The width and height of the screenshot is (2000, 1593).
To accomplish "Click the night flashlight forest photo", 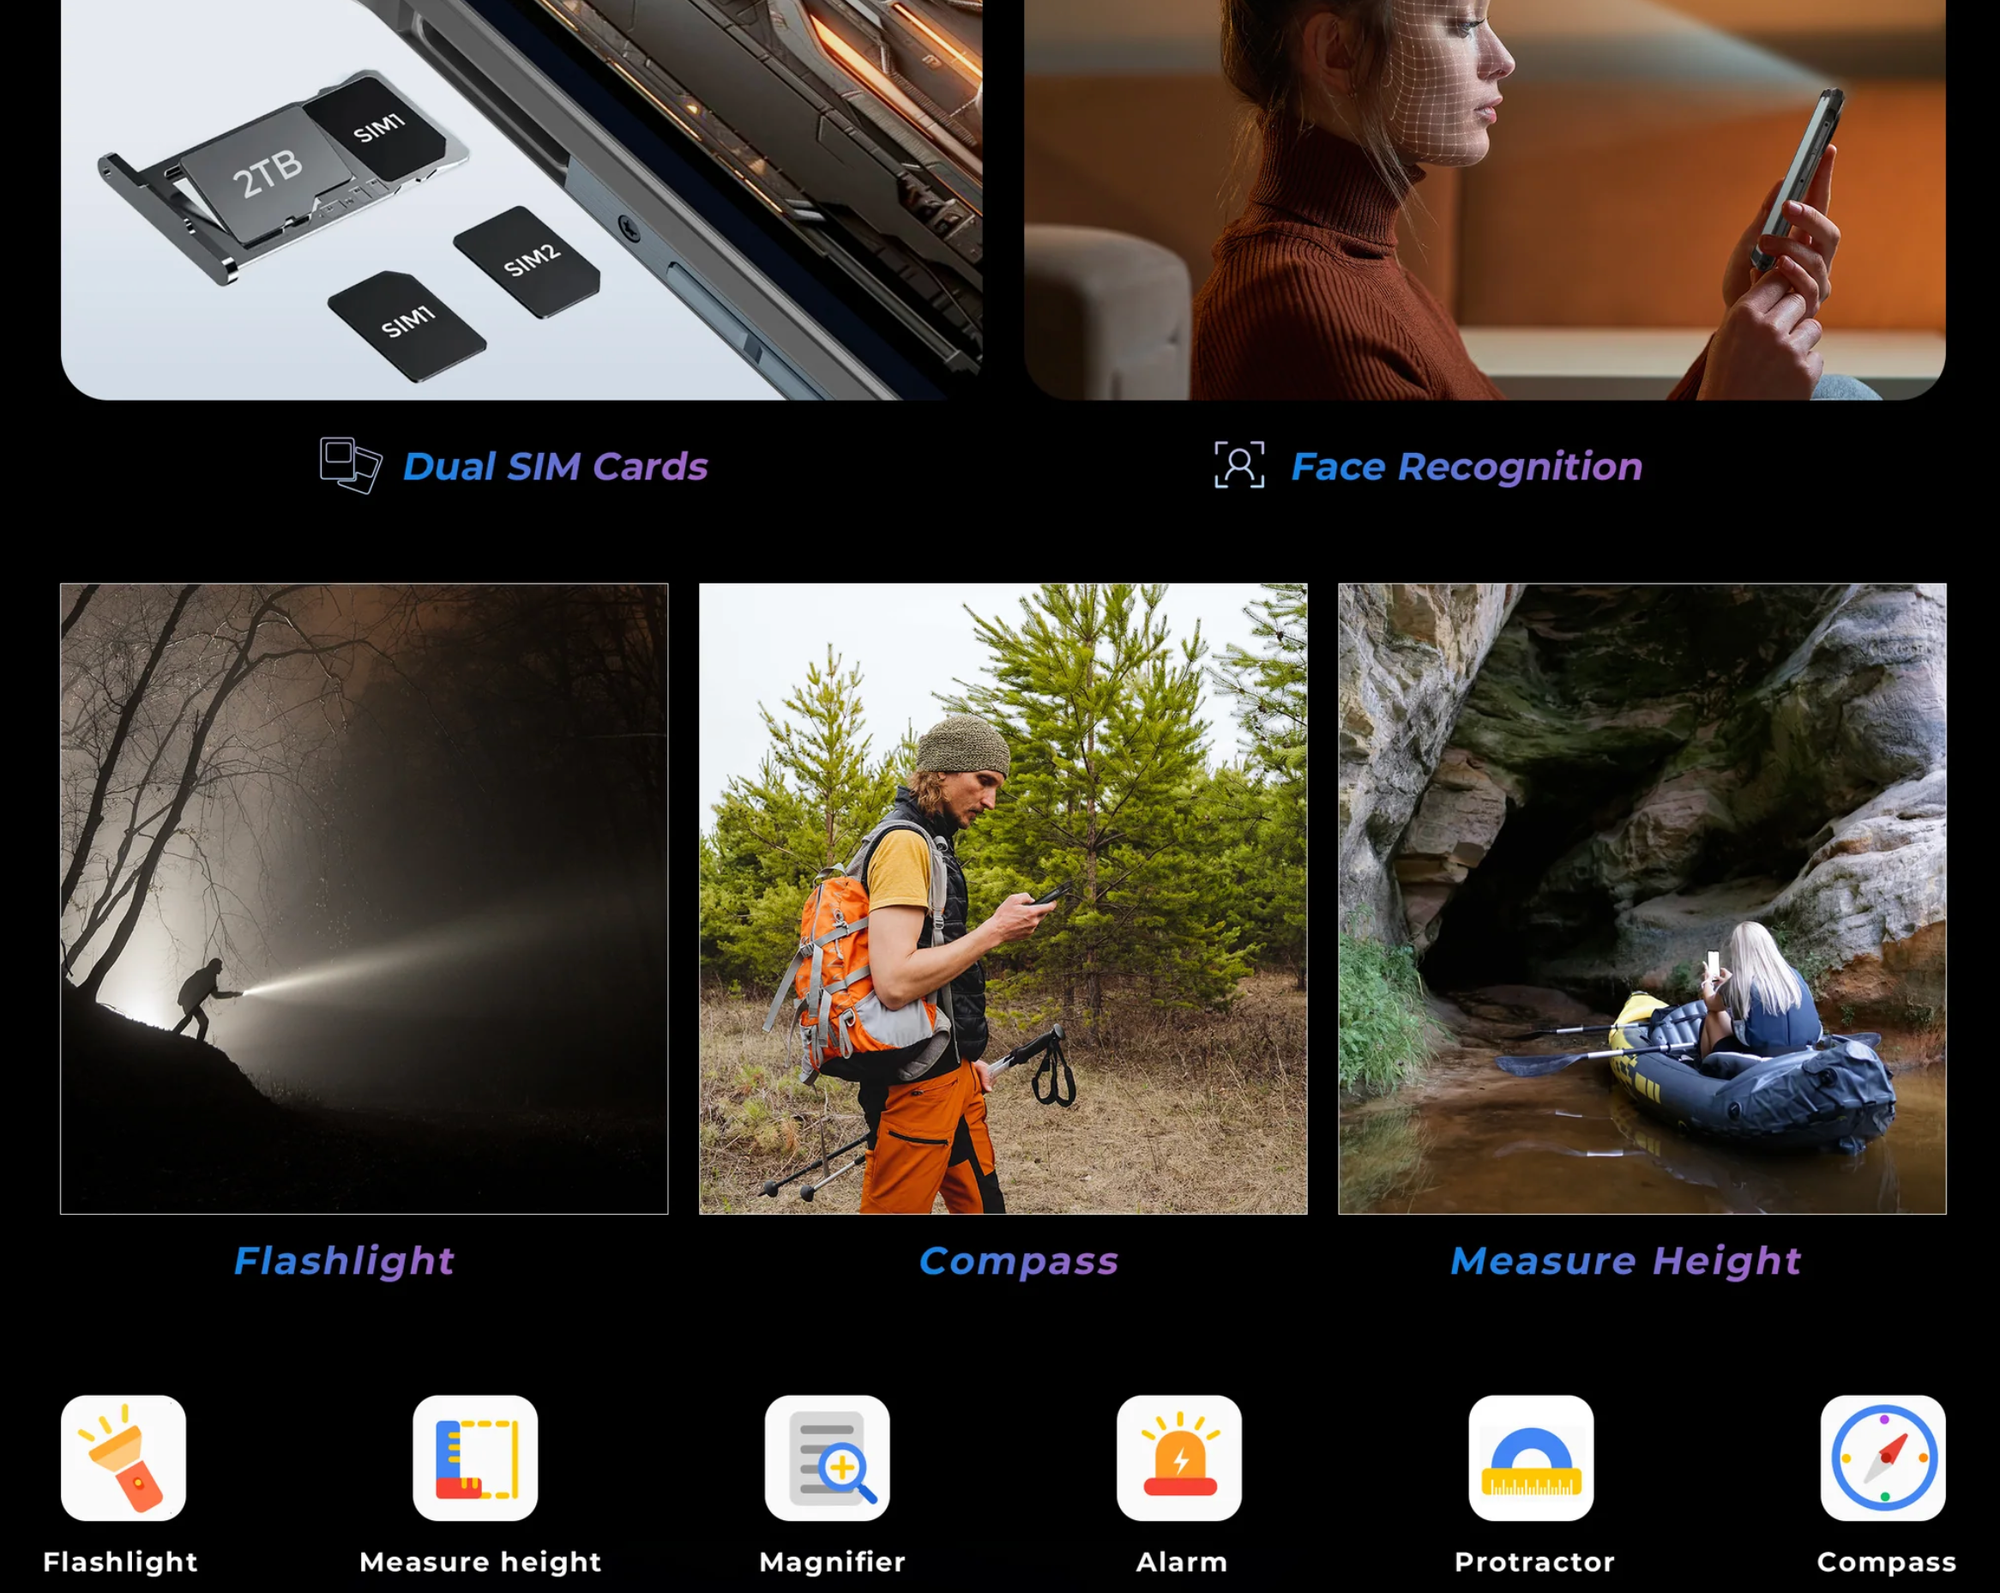I will [x=364, y=898].
